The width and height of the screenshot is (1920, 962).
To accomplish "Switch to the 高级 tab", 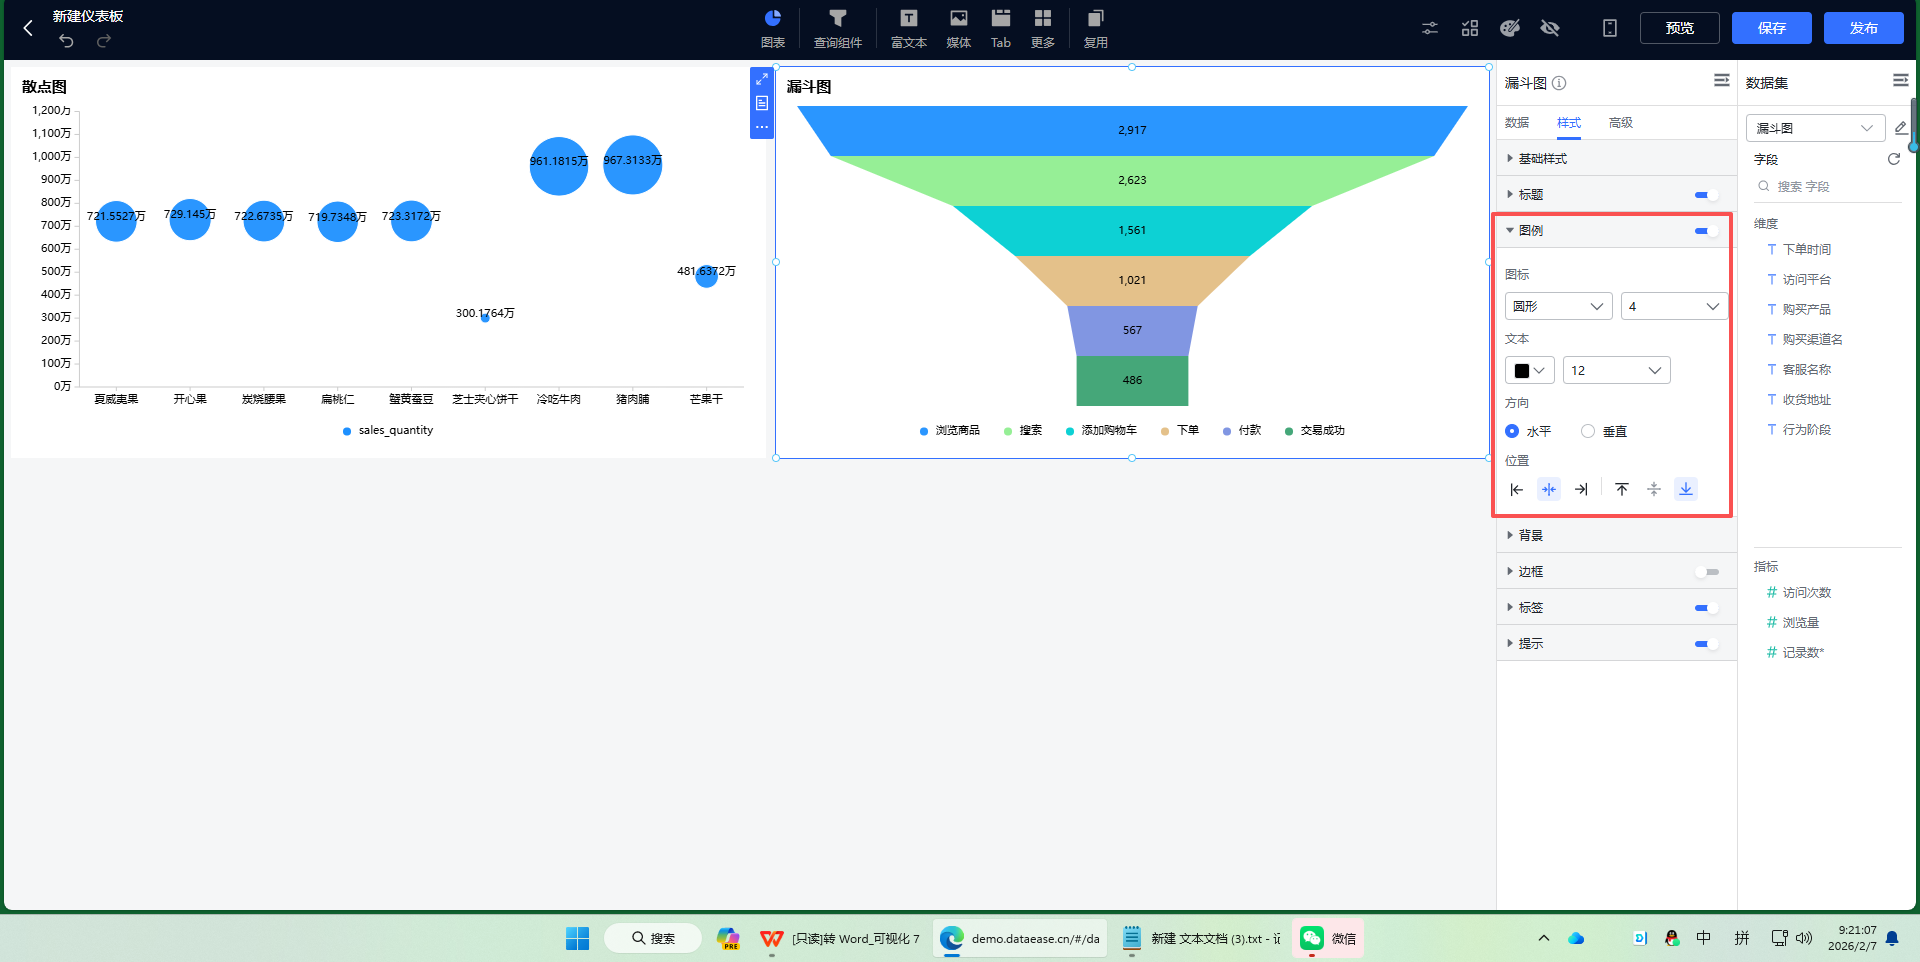I will pyautogui.click(x=1621, y=123).
